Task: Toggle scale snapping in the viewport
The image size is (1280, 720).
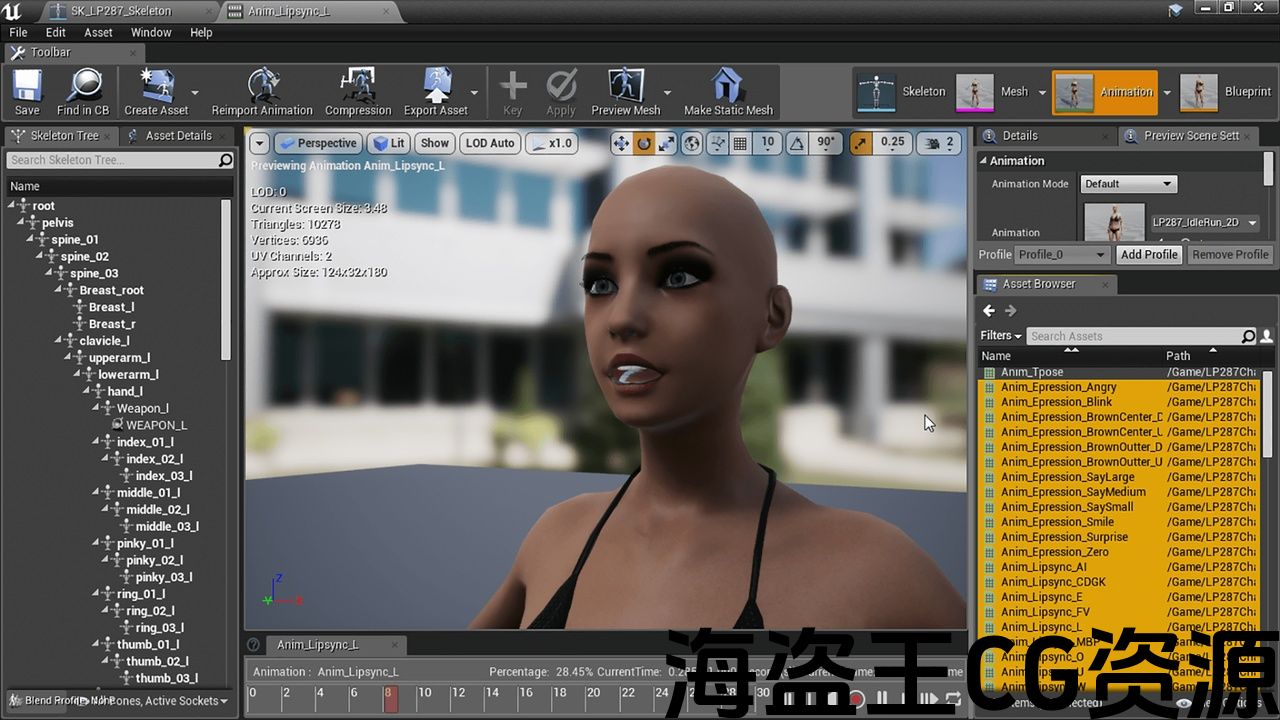Action: pos(861,143)
